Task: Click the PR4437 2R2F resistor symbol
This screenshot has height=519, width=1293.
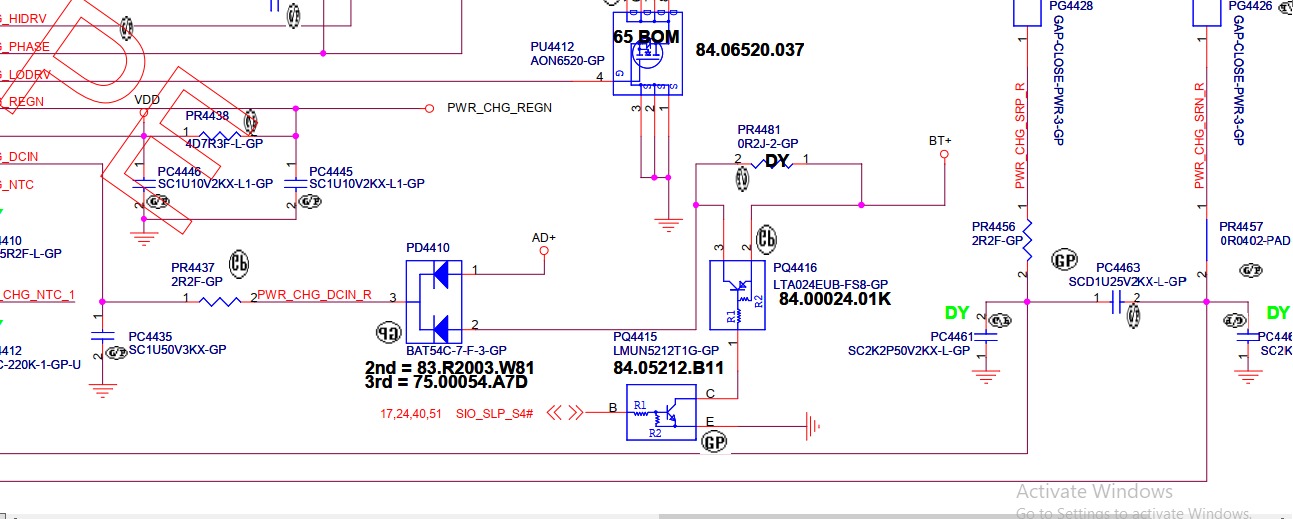Action: click(x=221, y=300)
